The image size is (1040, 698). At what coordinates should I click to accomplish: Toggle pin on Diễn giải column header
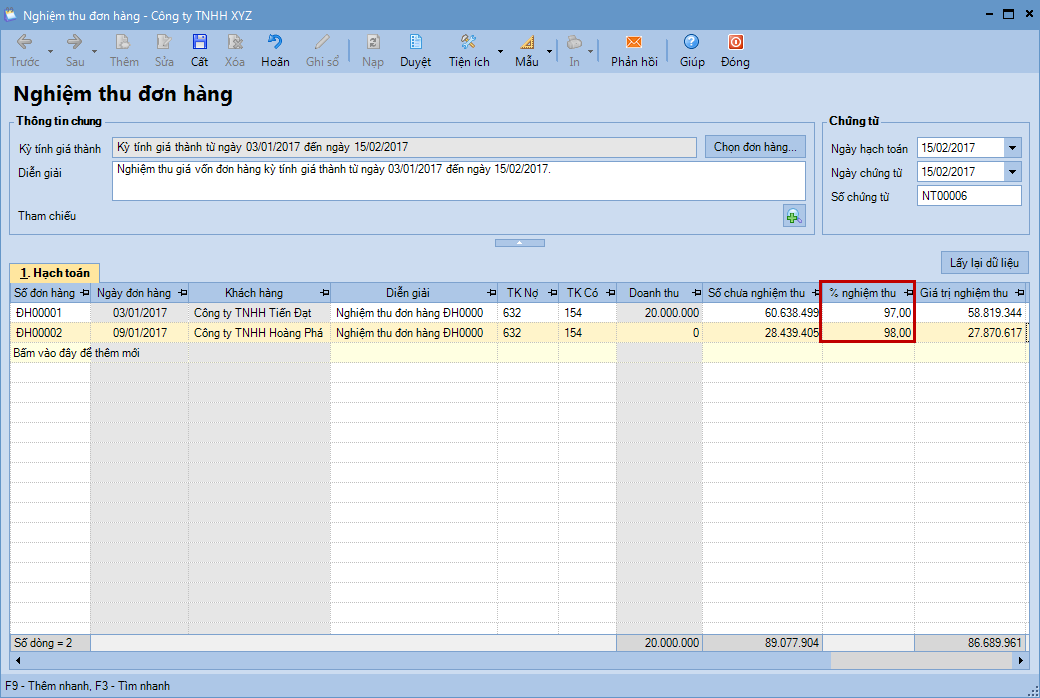tap(490, 293)
